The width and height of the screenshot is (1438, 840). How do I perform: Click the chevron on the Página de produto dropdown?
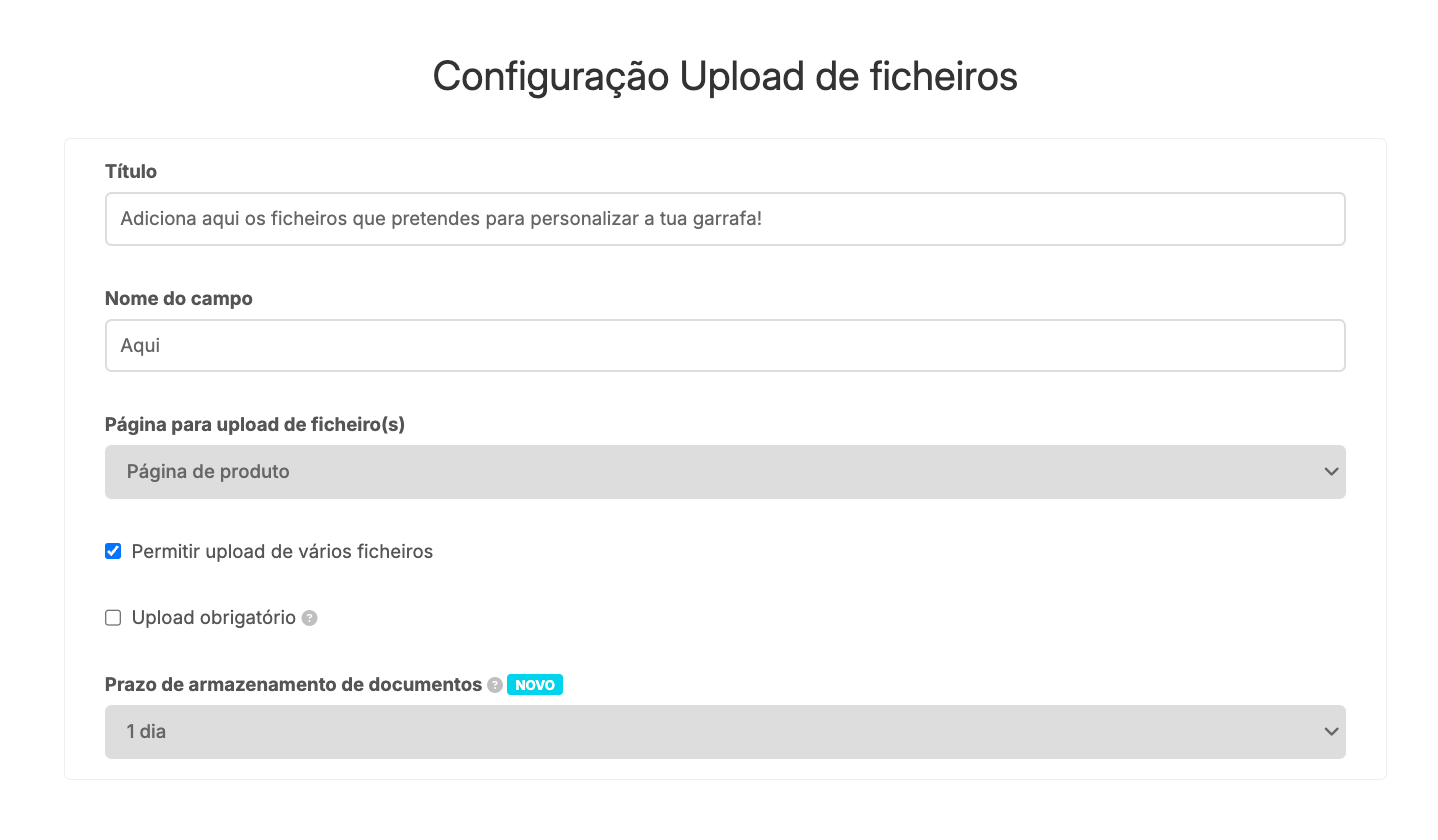(x=1330, y=471)
